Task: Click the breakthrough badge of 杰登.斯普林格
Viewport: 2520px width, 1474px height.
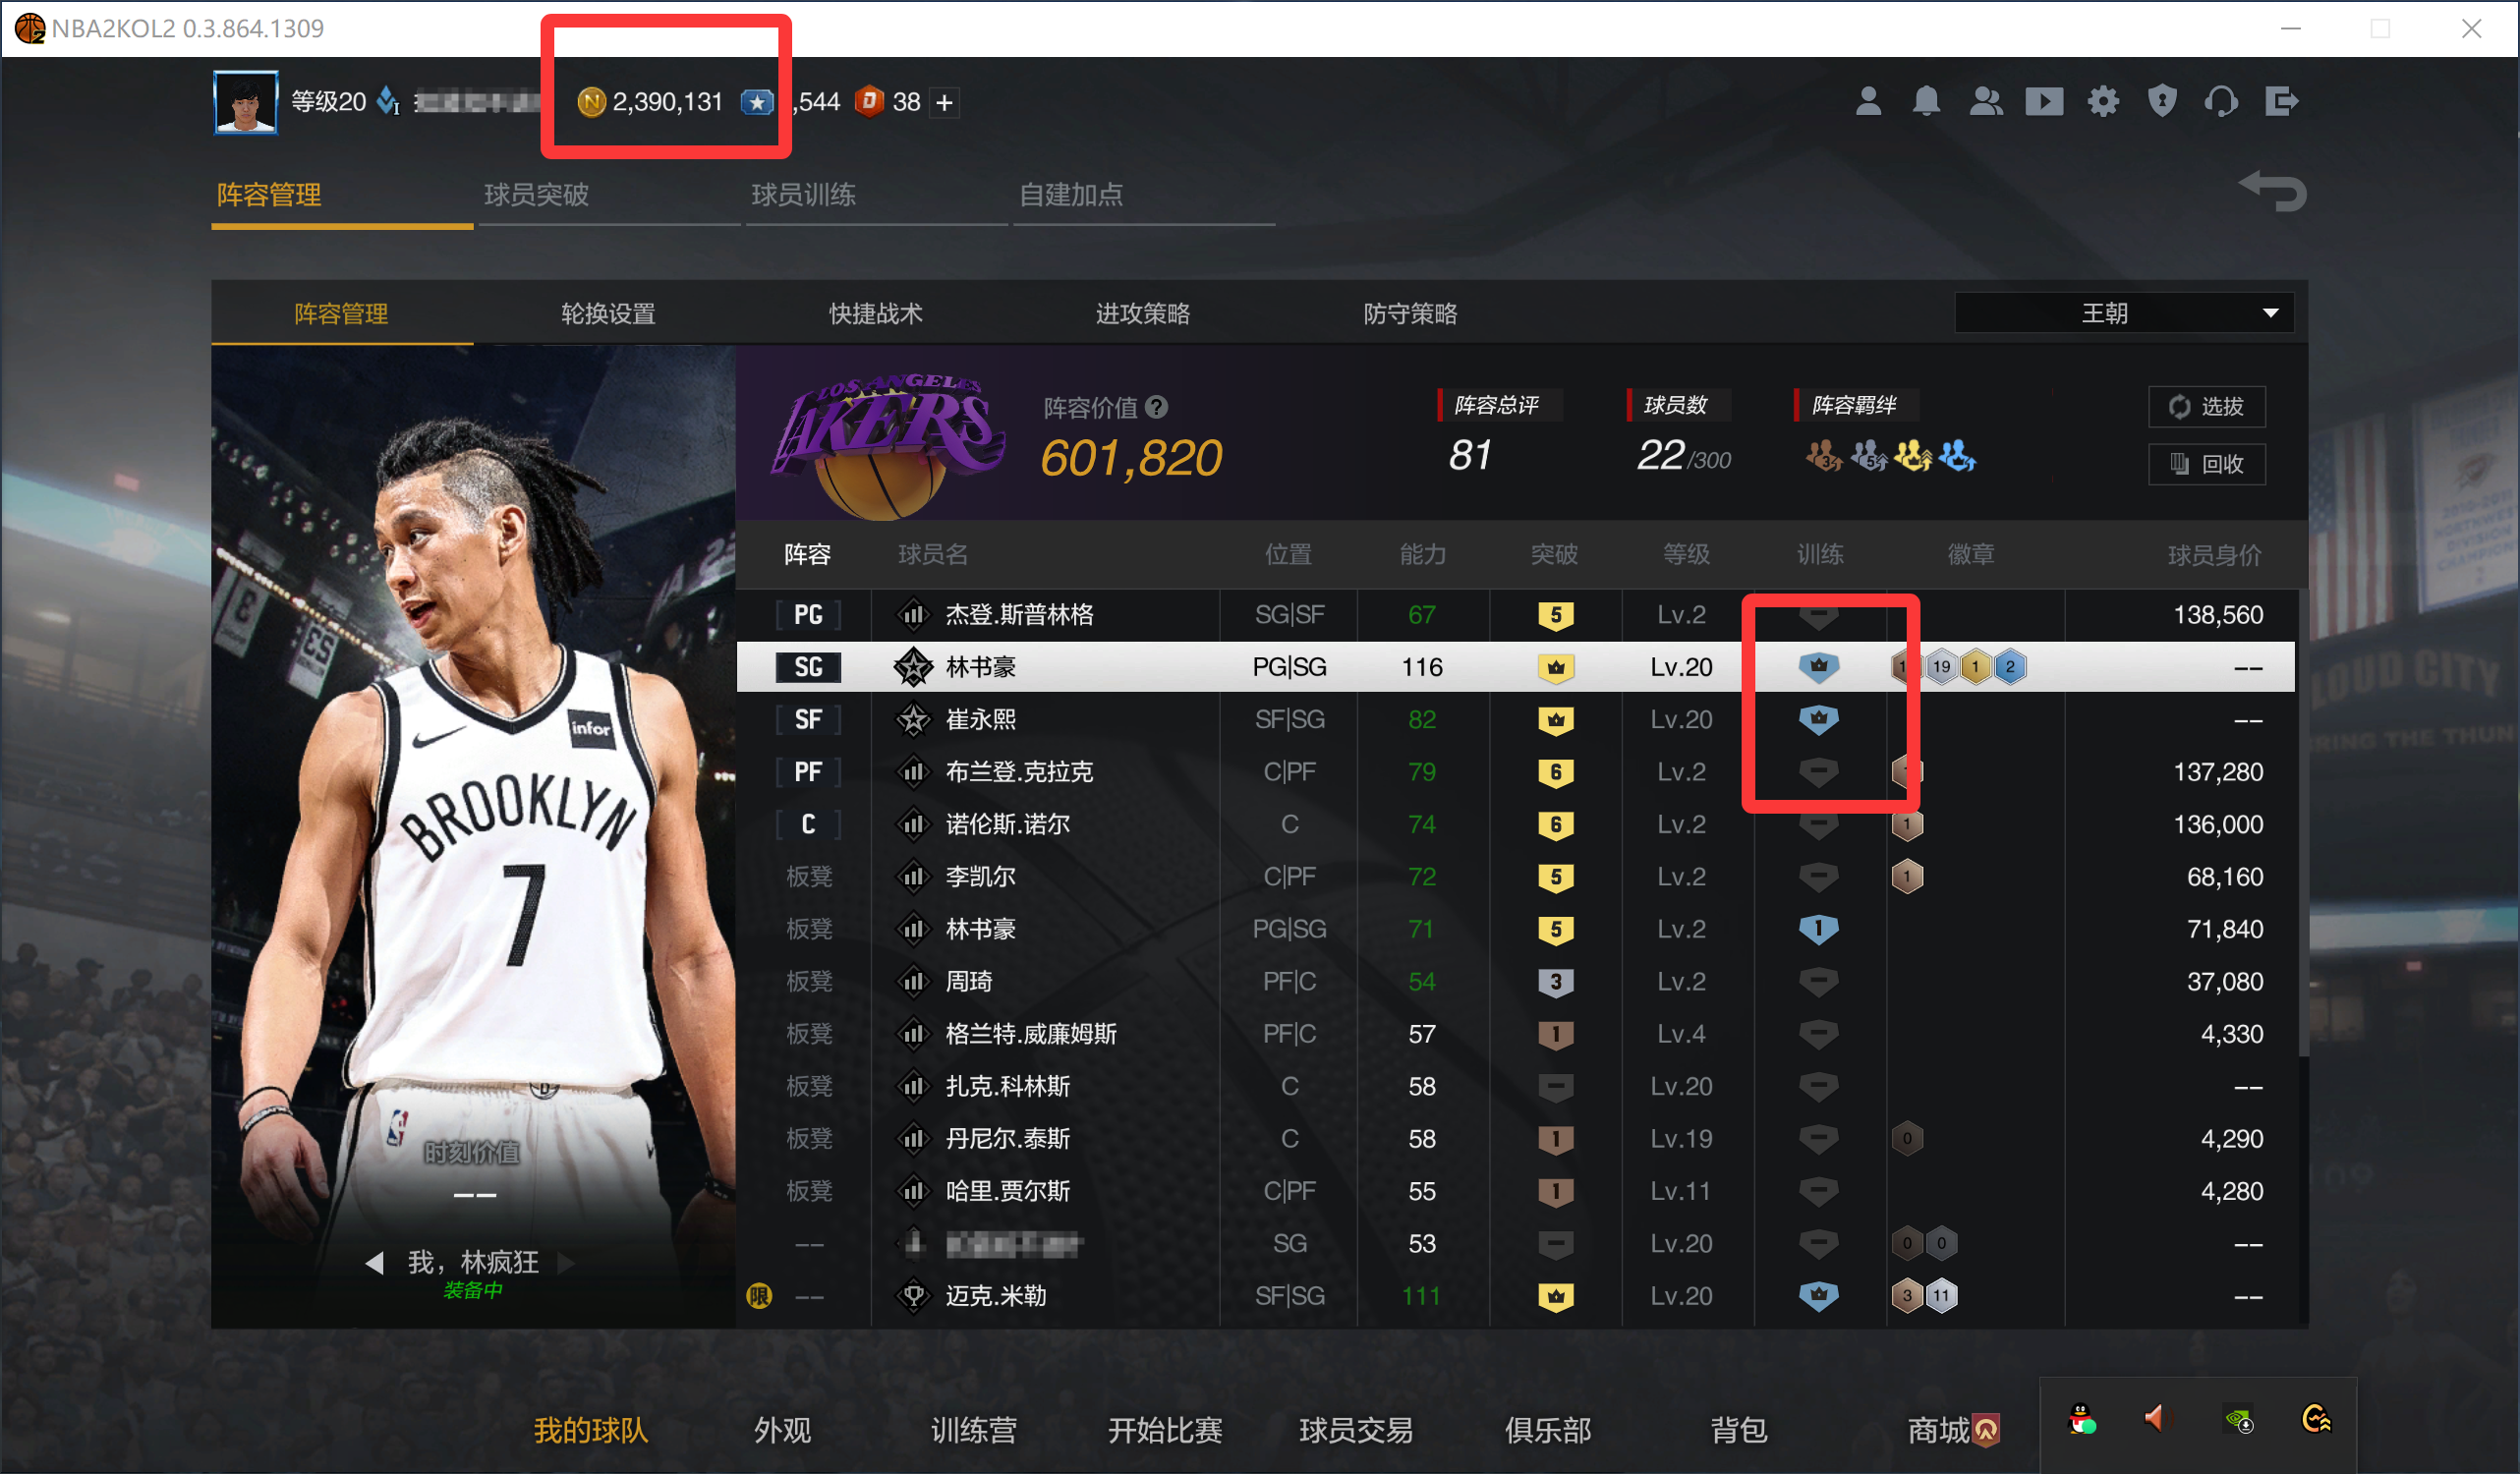Action: [x=1555, y=615]
